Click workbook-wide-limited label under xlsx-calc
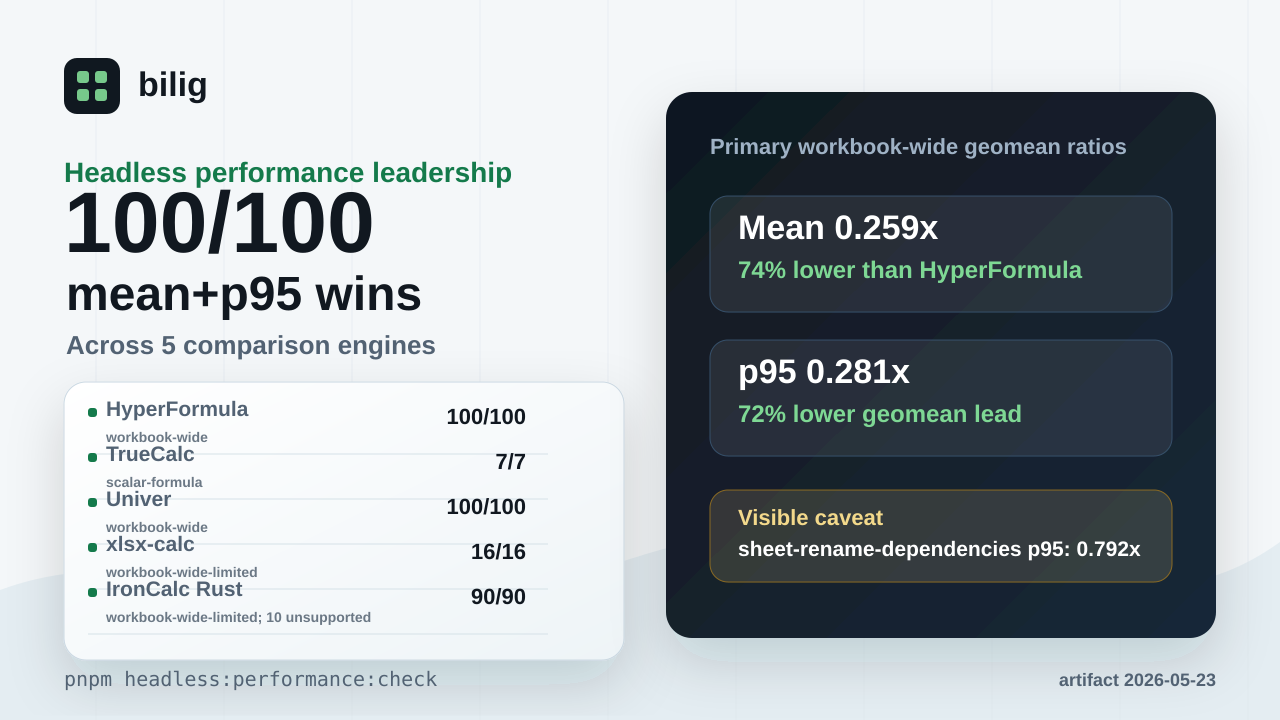1280x720 pixels. click(182, 572)
